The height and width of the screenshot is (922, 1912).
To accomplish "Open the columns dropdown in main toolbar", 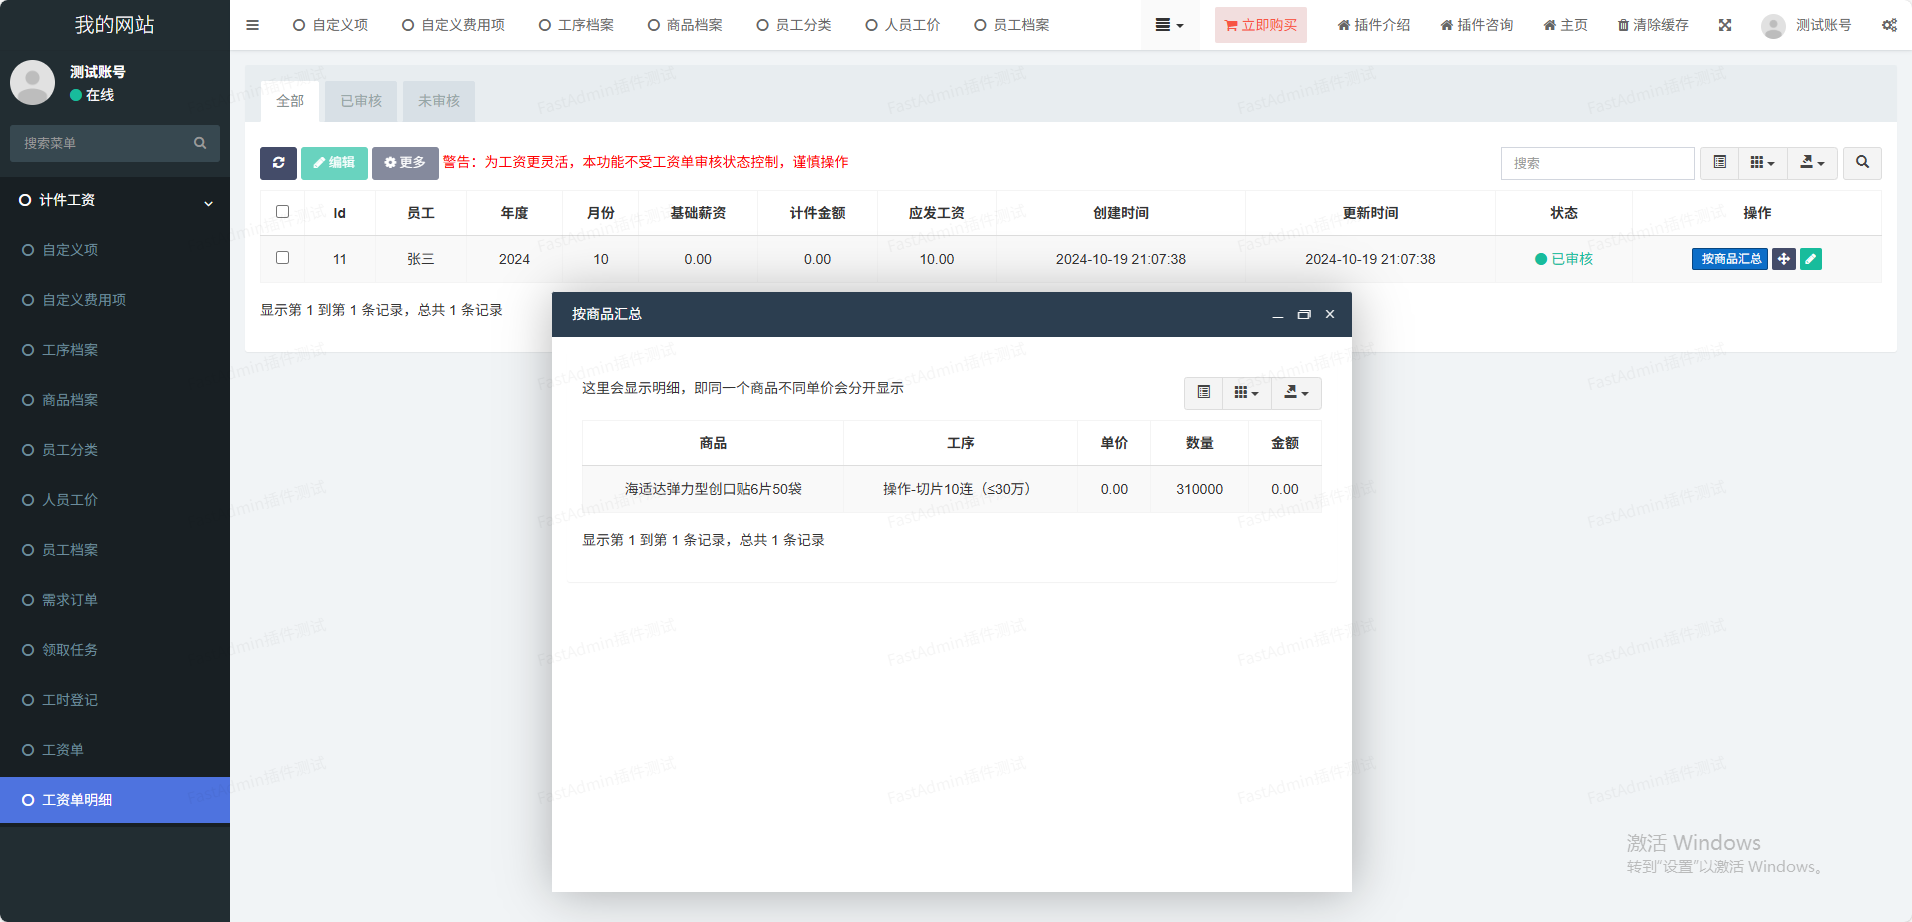I will [x=1762, y=163].
